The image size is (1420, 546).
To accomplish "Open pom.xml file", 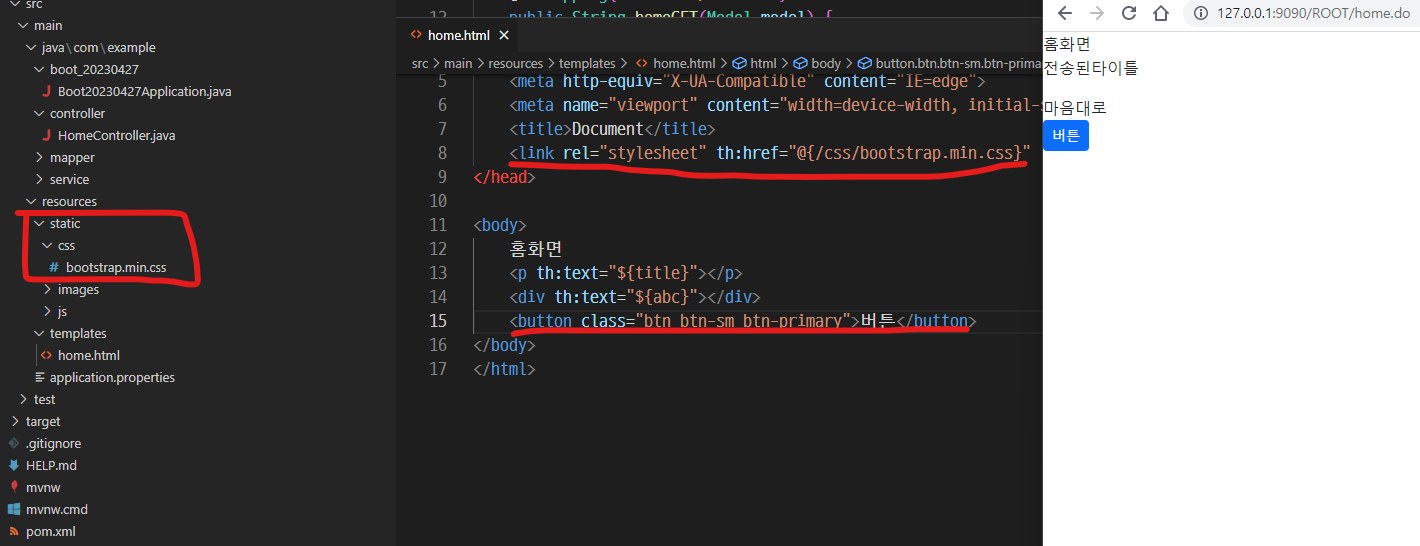I will tap(50, 531).
